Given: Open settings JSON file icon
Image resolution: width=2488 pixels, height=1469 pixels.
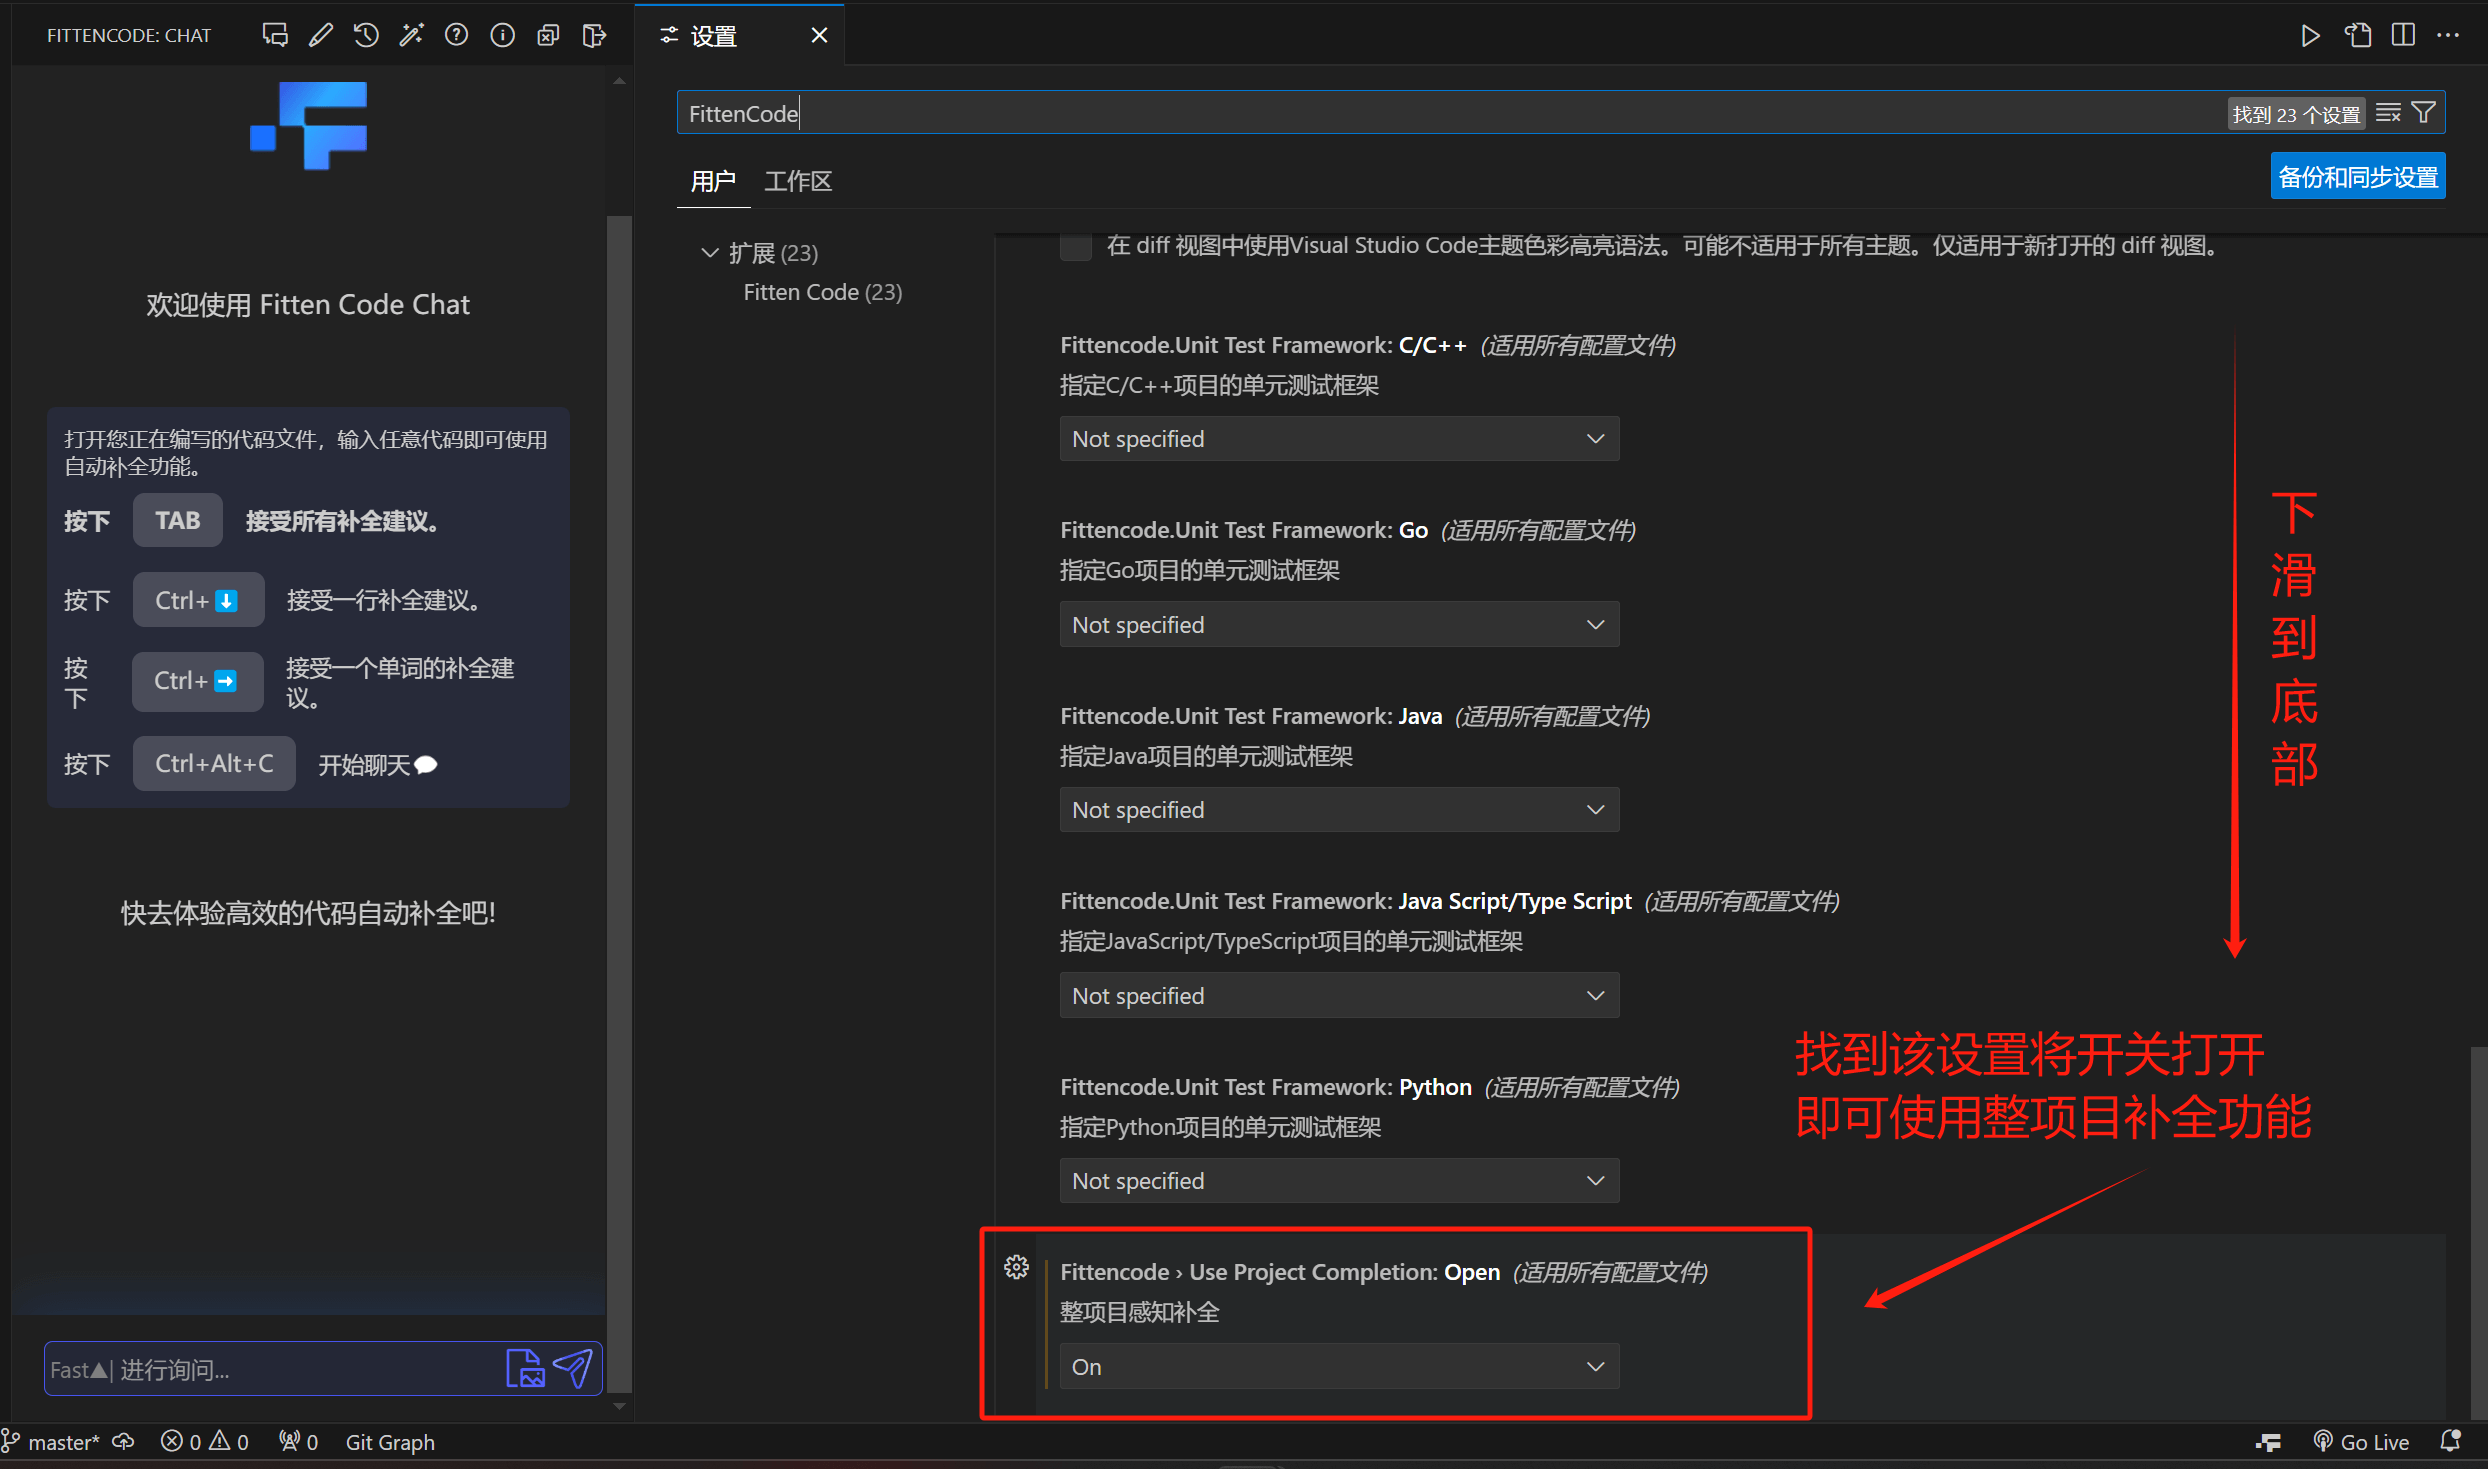Looking at the screenshot, I should coord(2358,35).
